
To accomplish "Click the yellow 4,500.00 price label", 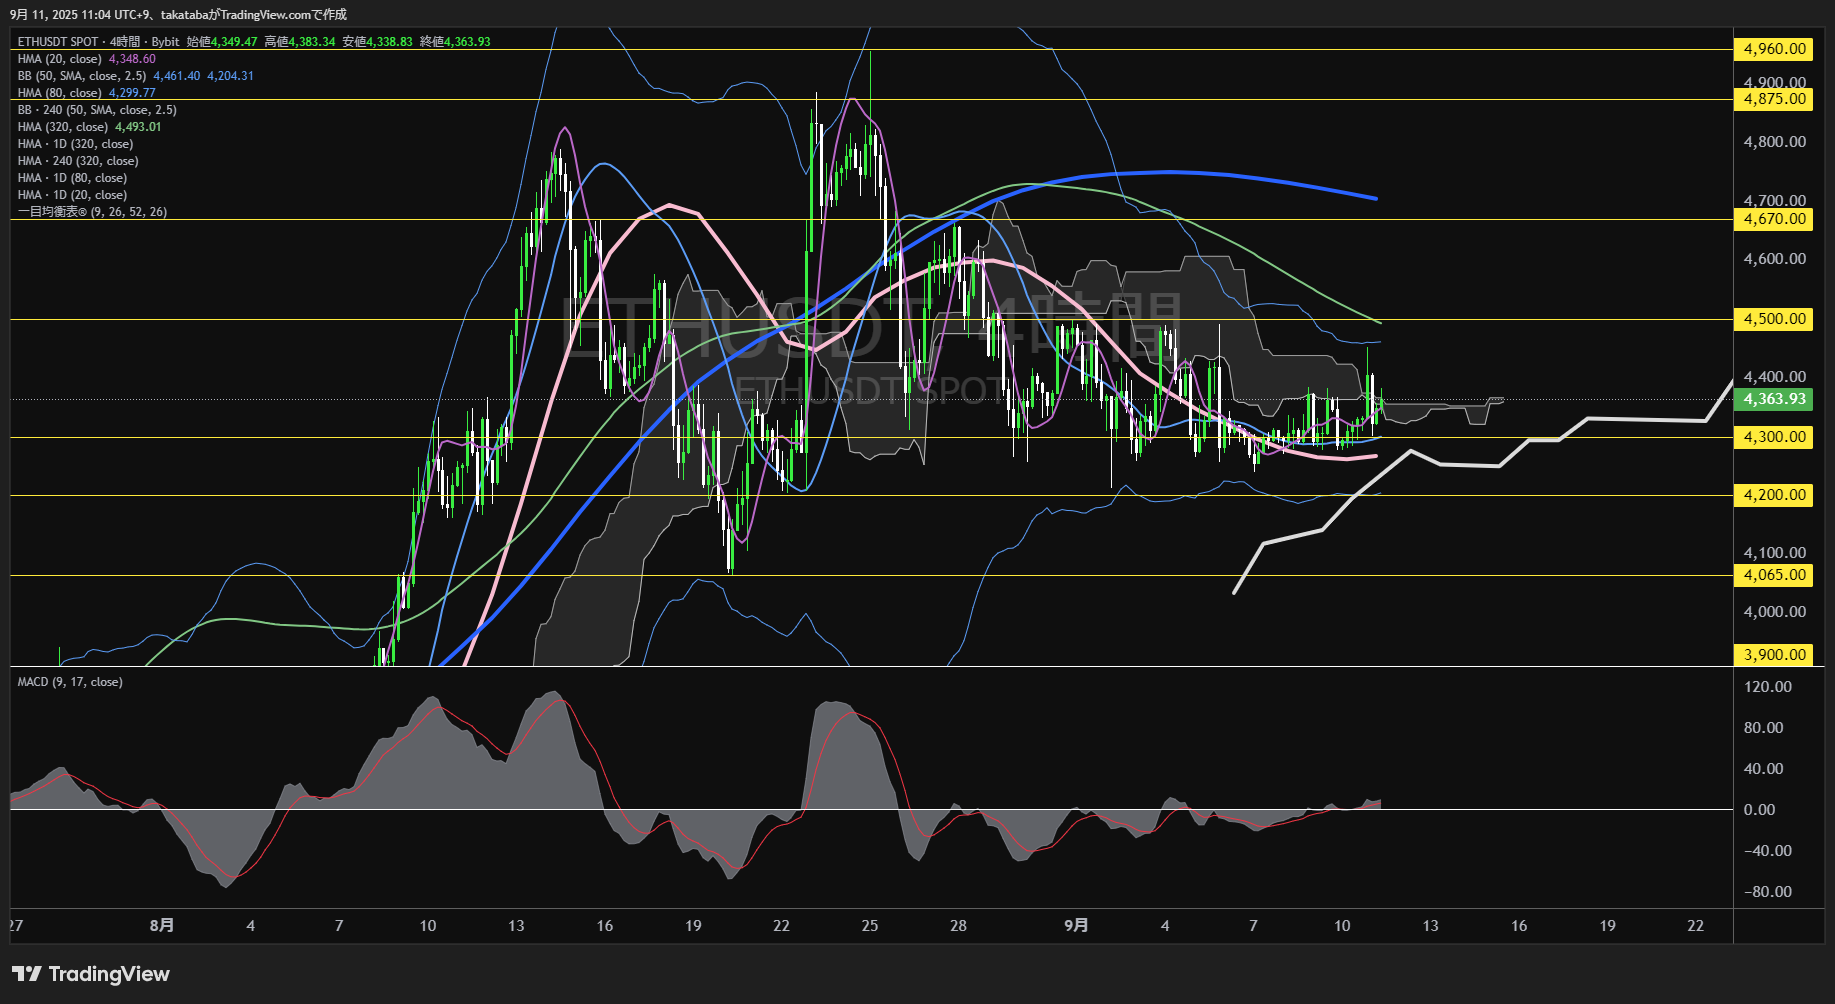I will click(1775, 319).
